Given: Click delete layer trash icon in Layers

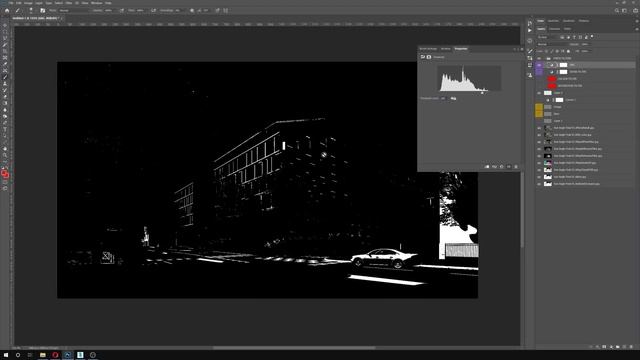Looking at the screenshot, I should click(x=631, y=347).
